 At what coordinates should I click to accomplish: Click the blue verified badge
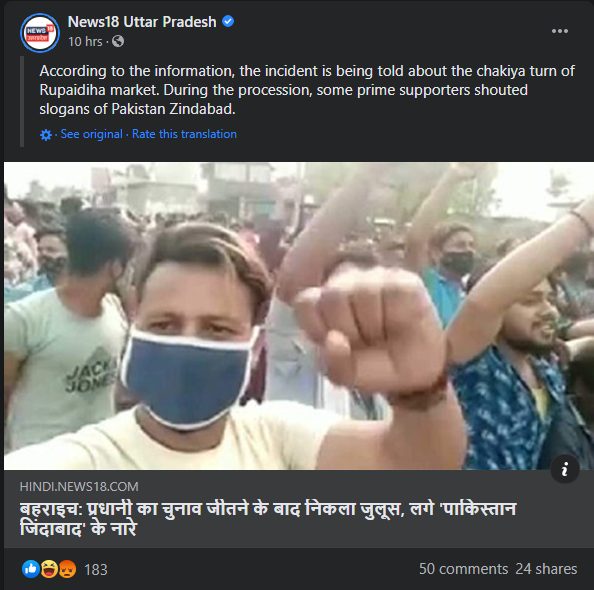(x=228, y=21)
